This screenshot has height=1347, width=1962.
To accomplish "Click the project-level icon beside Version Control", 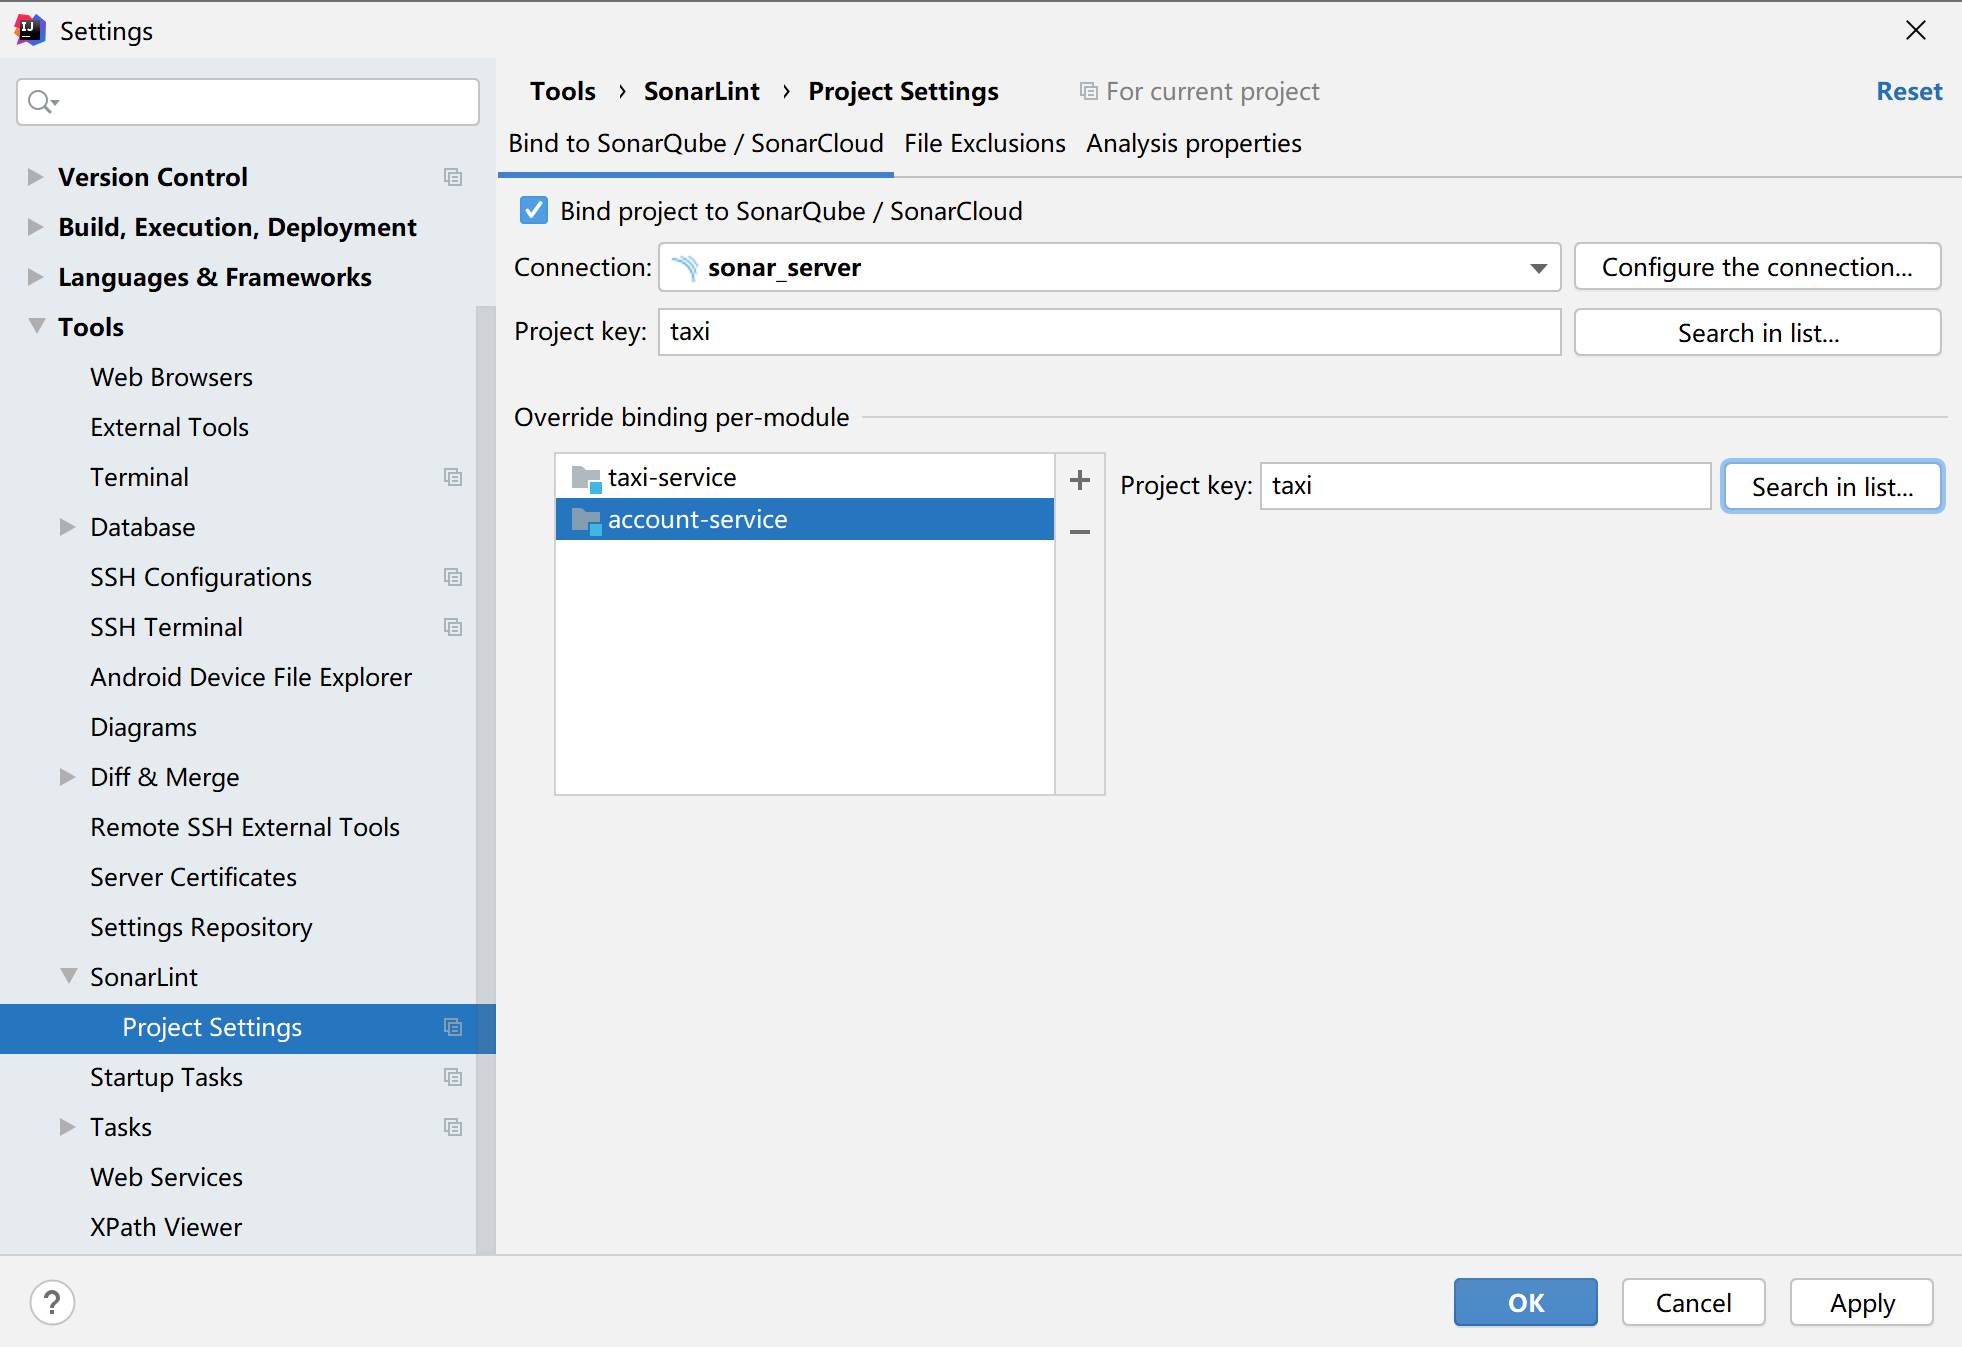I will point(453,177).
